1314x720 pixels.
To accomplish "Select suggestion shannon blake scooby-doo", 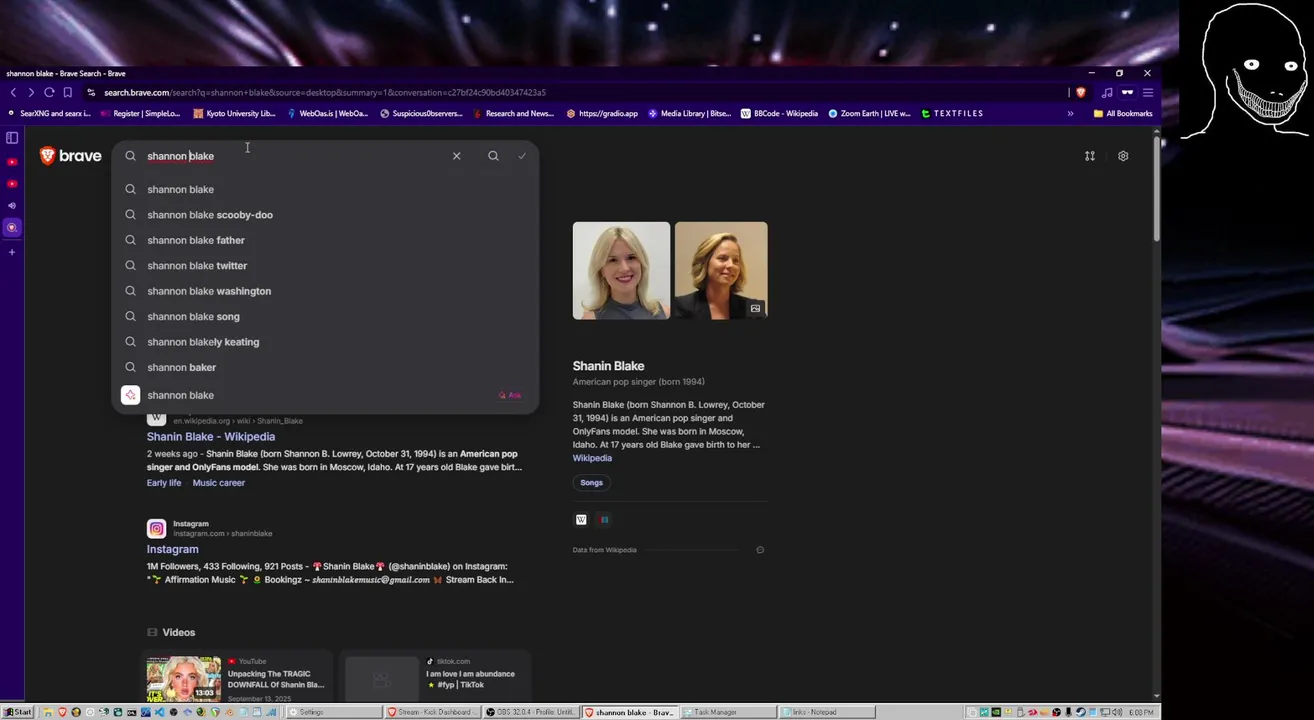I will pyautogui.click(x=325, y=215).
